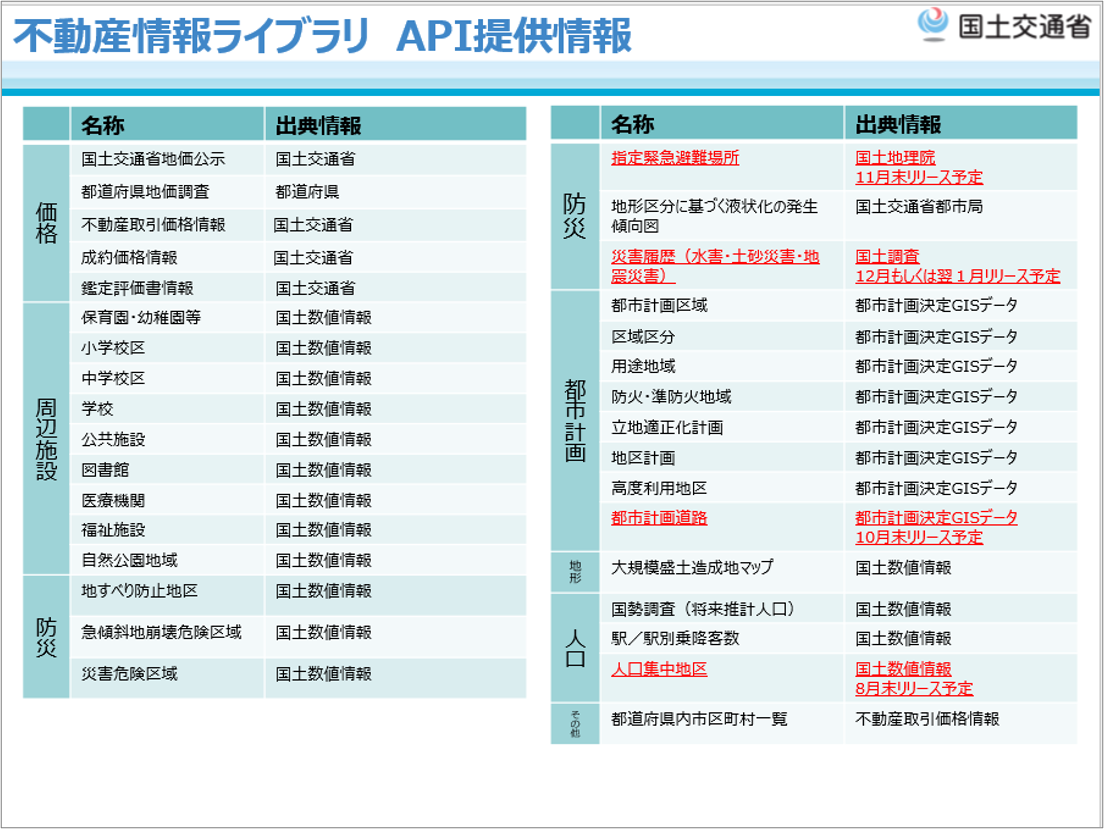Viewport: 1104px width, 829px height.
Task: Click the 急傾斜地崩壊危険区域 cell
Action: click(x=161, y=633)
